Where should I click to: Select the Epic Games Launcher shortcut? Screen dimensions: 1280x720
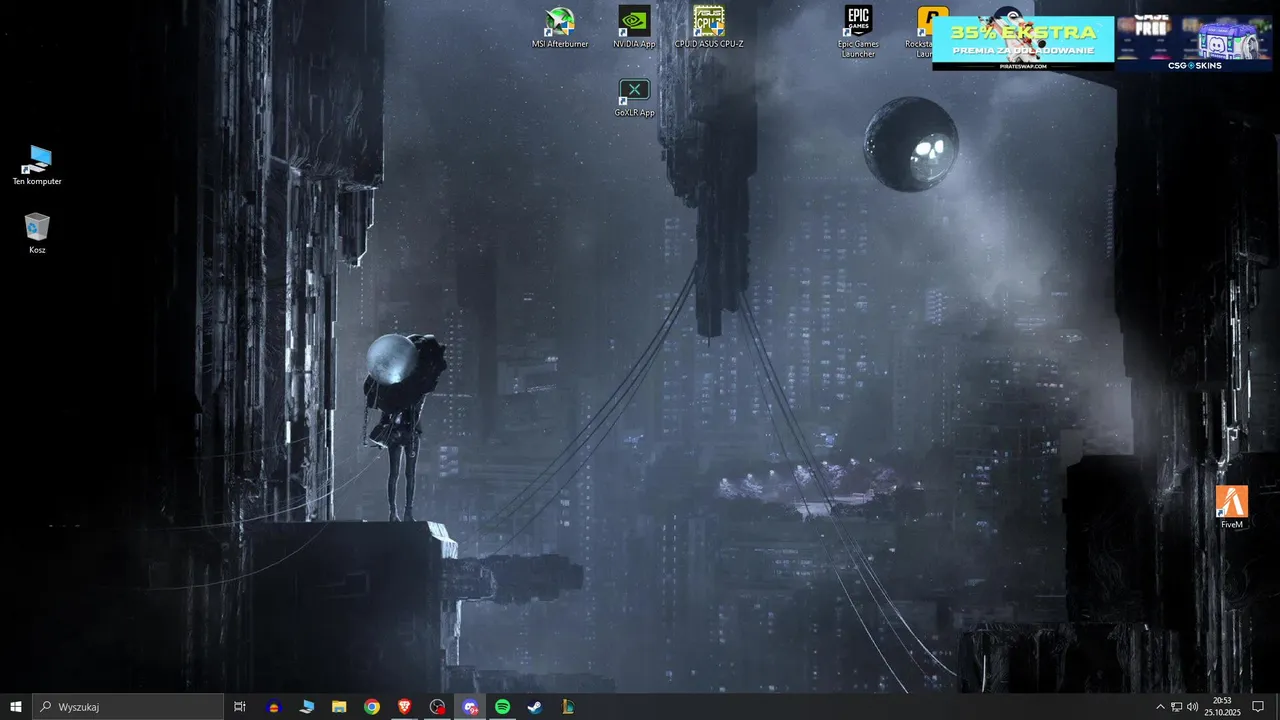[x=858, y=32]
